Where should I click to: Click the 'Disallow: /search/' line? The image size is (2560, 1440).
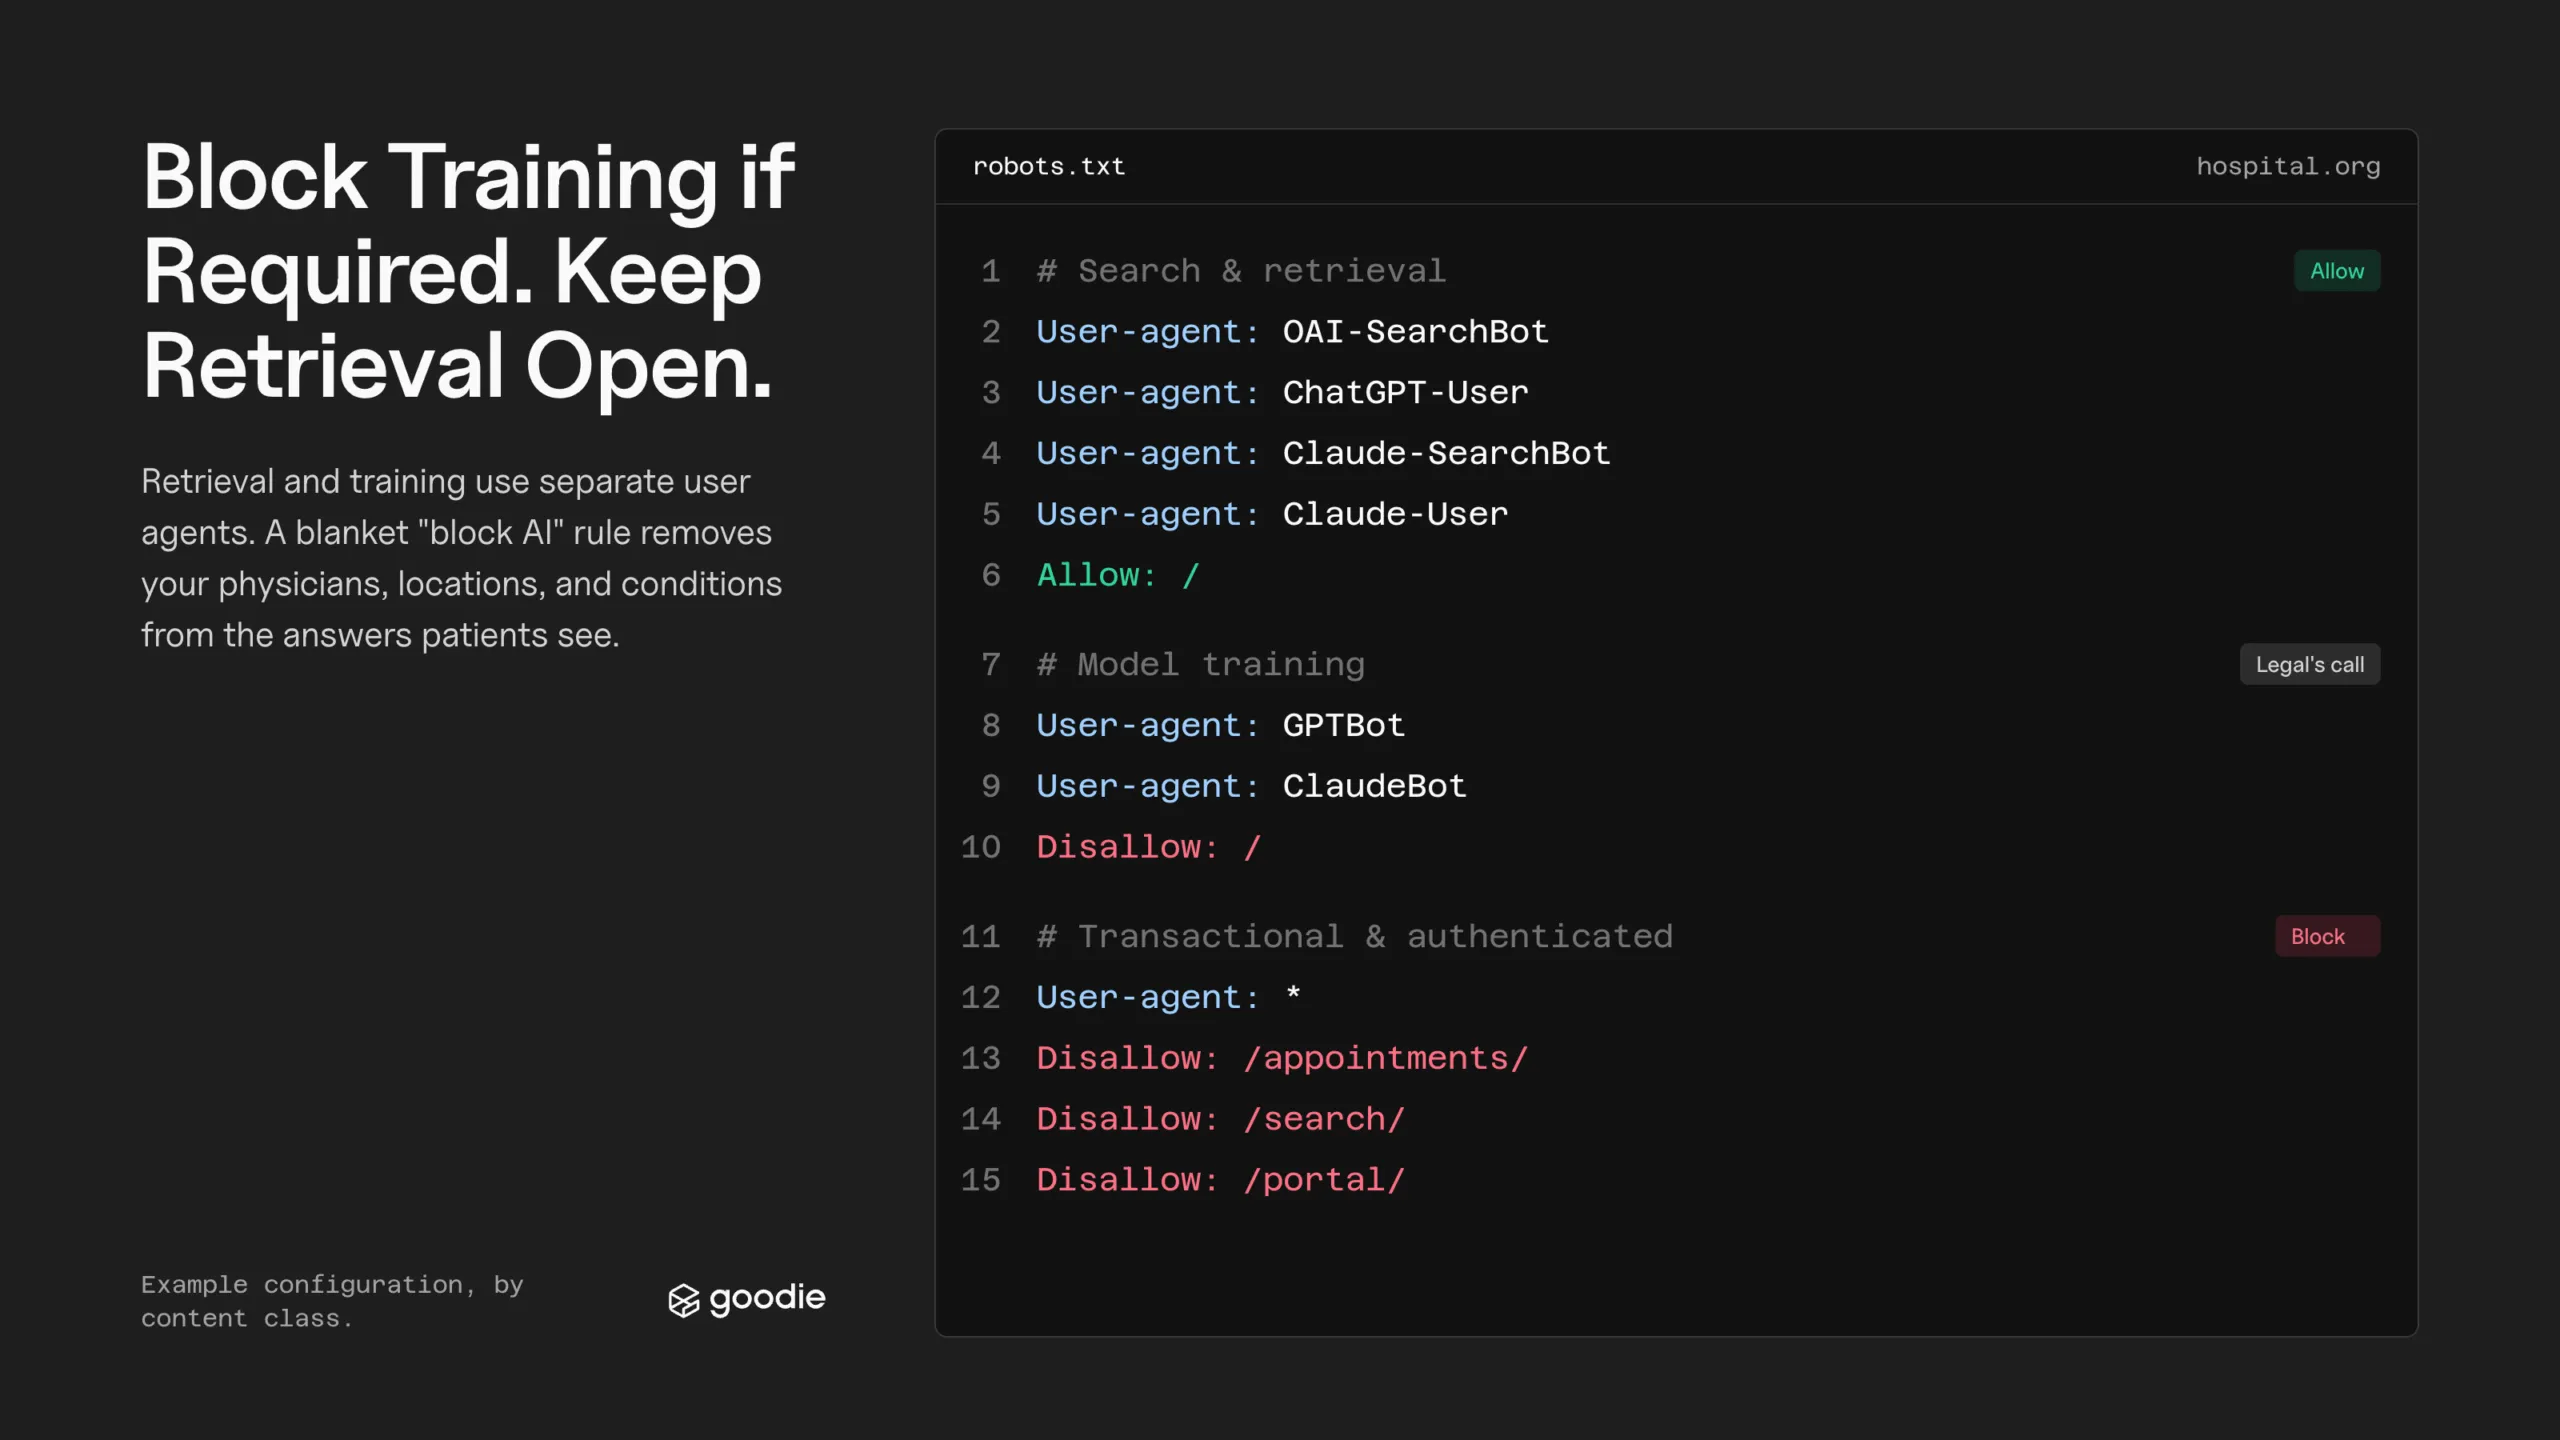[1220, 1119]
